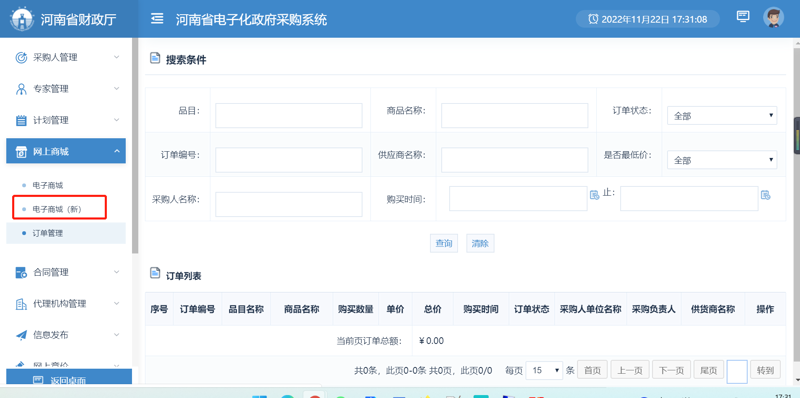Open the 是否最低价 dropdown

[722, 160]
